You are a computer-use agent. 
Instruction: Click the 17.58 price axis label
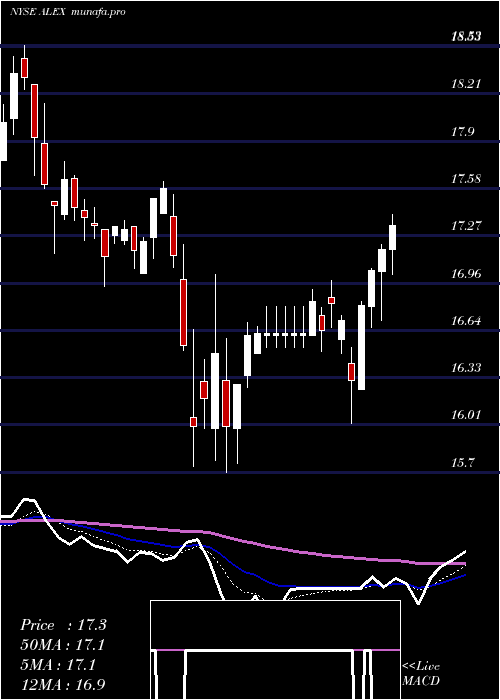coord(466,179)
